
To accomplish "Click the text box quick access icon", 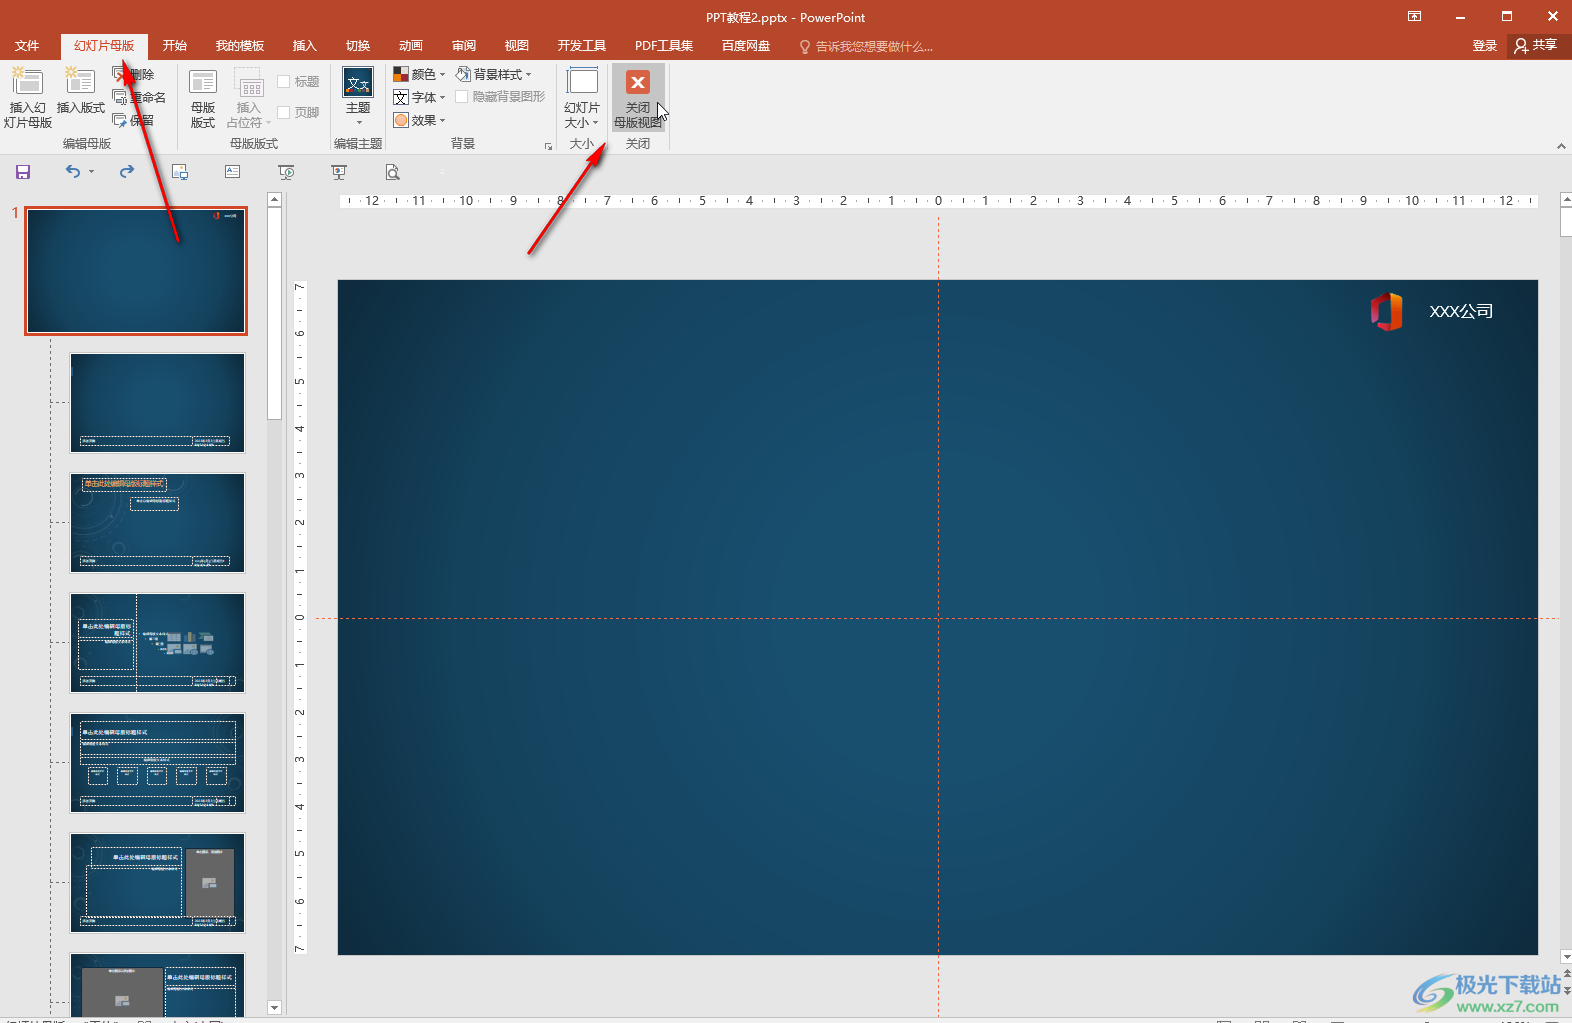I will pos(233,172).
